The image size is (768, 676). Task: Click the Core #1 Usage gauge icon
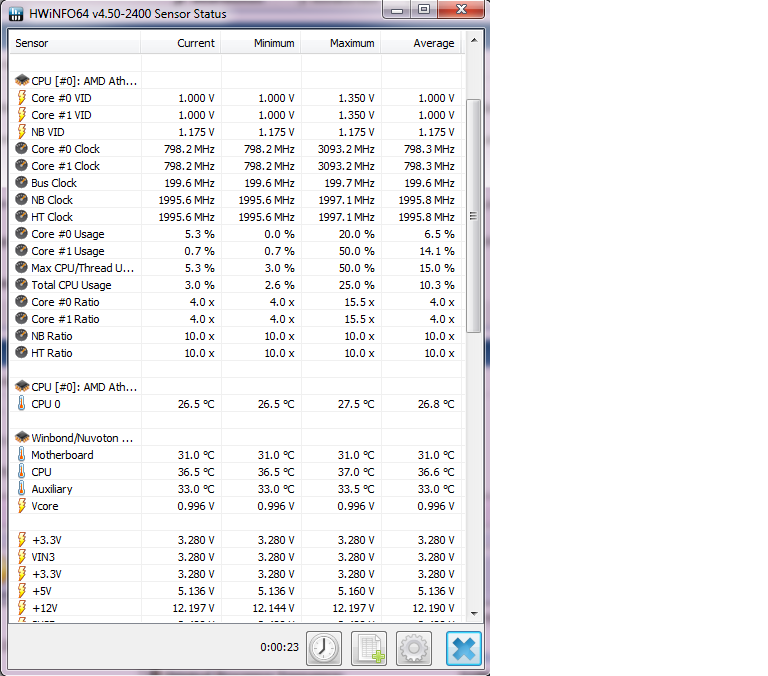(22, 250)
